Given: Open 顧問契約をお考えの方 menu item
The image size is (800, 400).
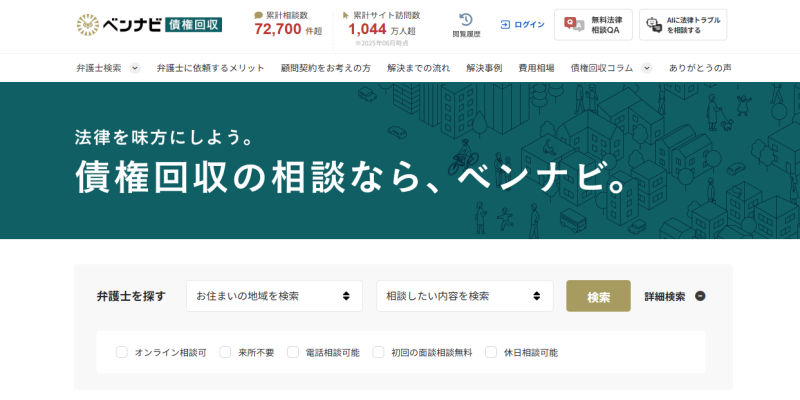Looking at the screenshot, I should coord(326,68).
